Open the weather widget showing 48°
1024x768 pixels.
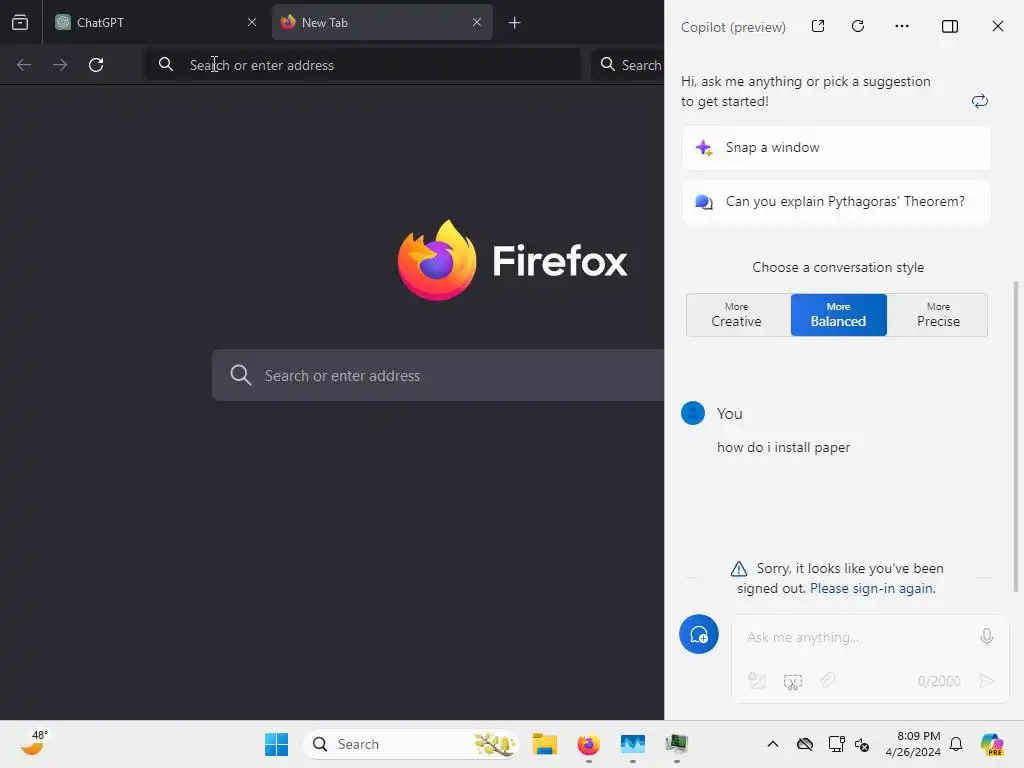[x=34, y=743]
